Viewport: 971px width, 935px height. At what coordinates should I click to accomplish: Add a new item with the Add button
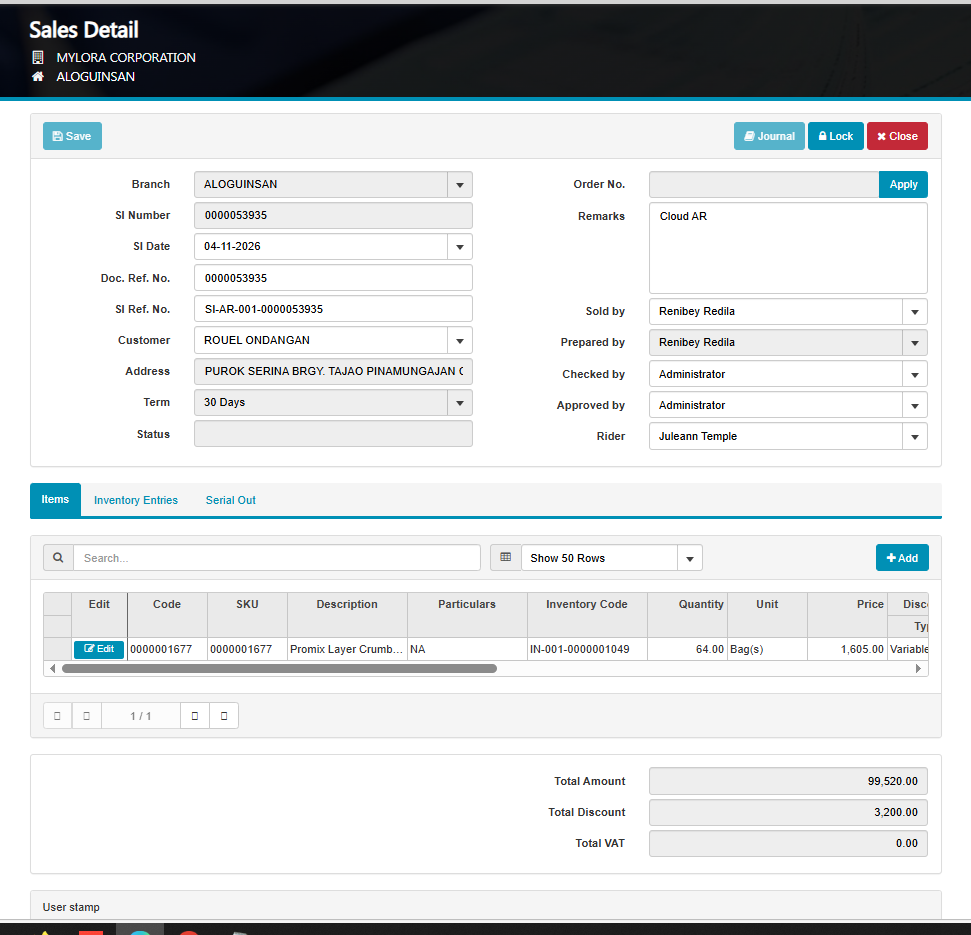(x=902, y=558)
